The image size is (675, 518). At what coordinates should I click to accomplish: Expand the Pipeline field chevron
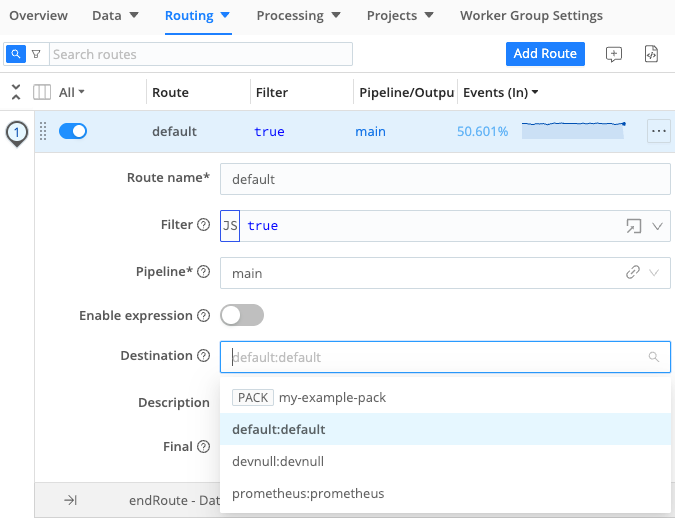point(654,272)
